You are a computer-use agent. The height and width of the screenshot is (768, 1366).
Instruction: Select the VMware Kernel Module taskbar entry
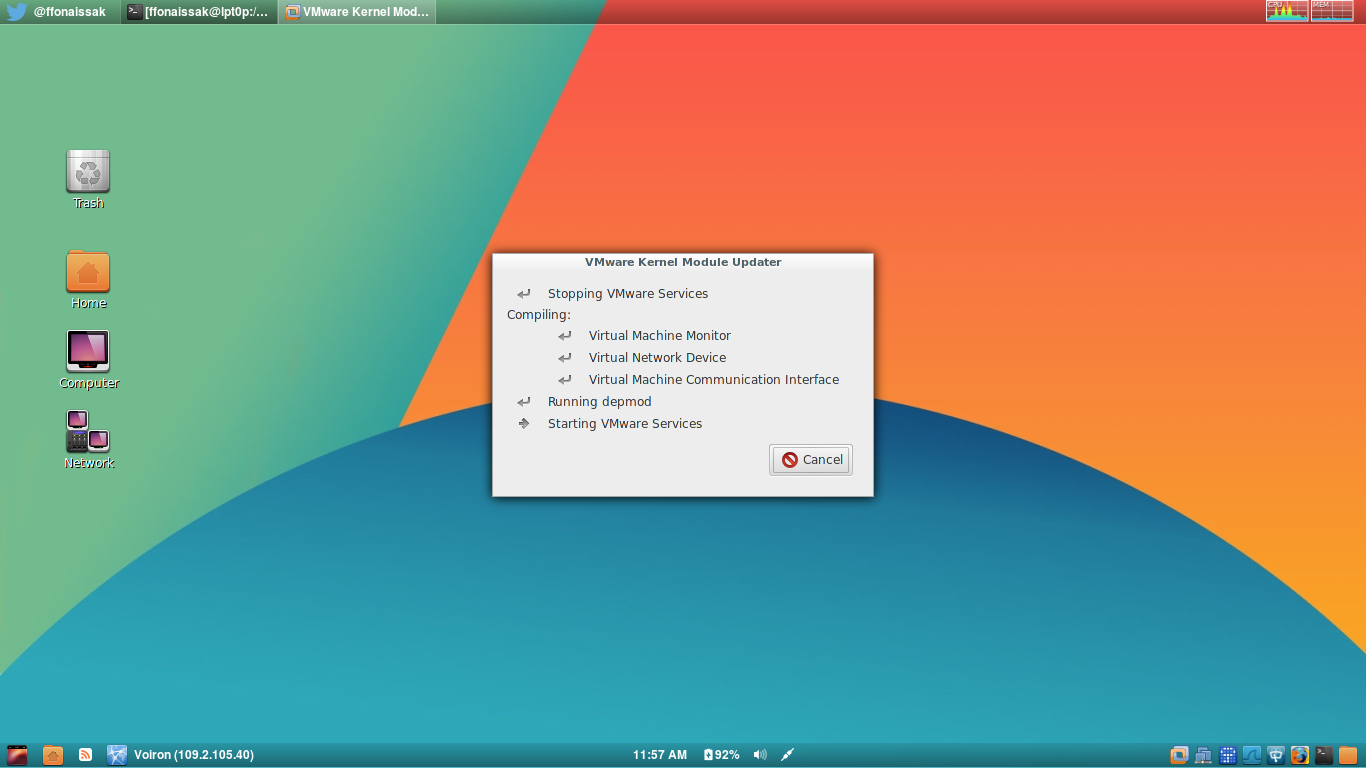pos(357,12)
